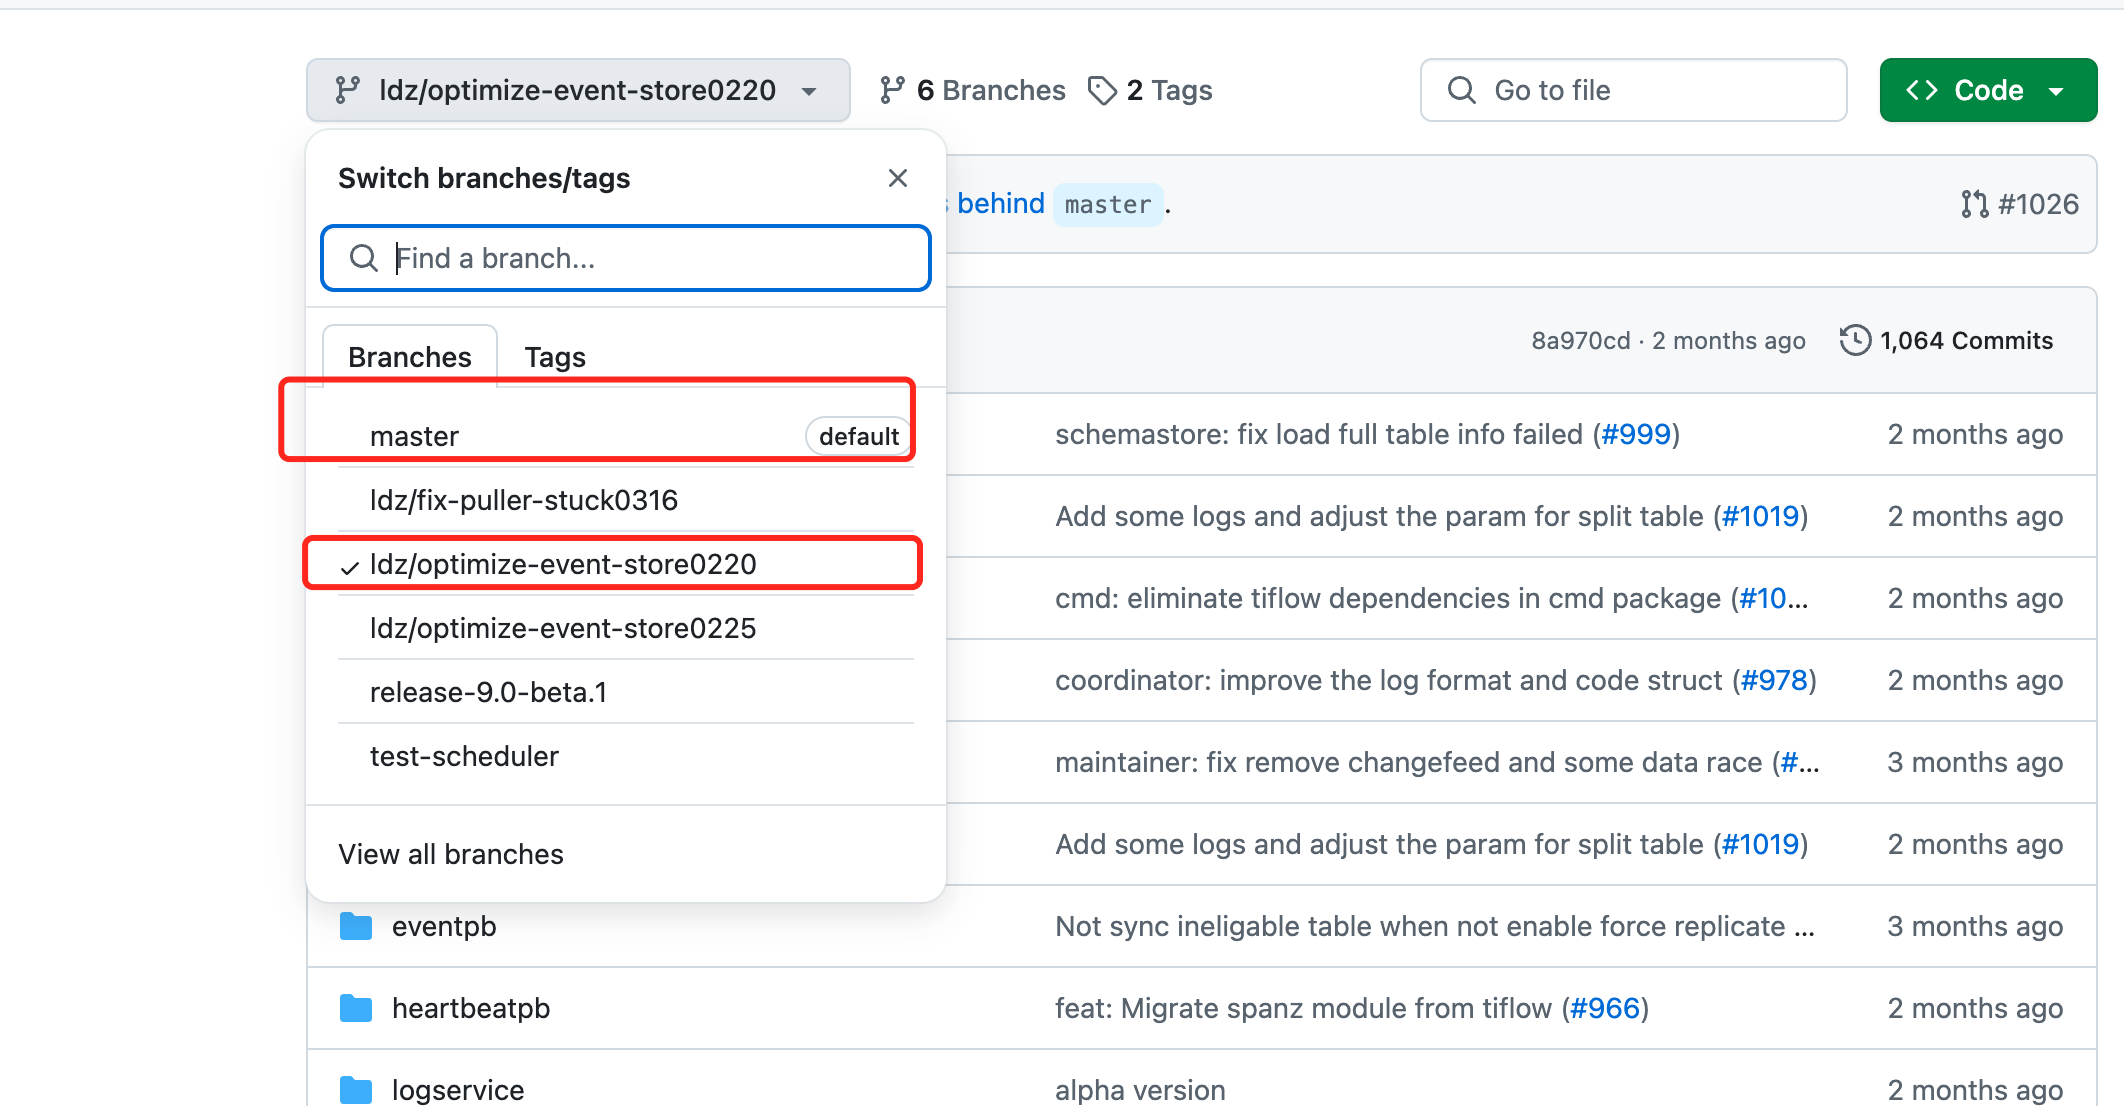Click the master branch label in status
Image resolution: width=2124 pixels, height=1106 pixels.
coord(1108,205)
